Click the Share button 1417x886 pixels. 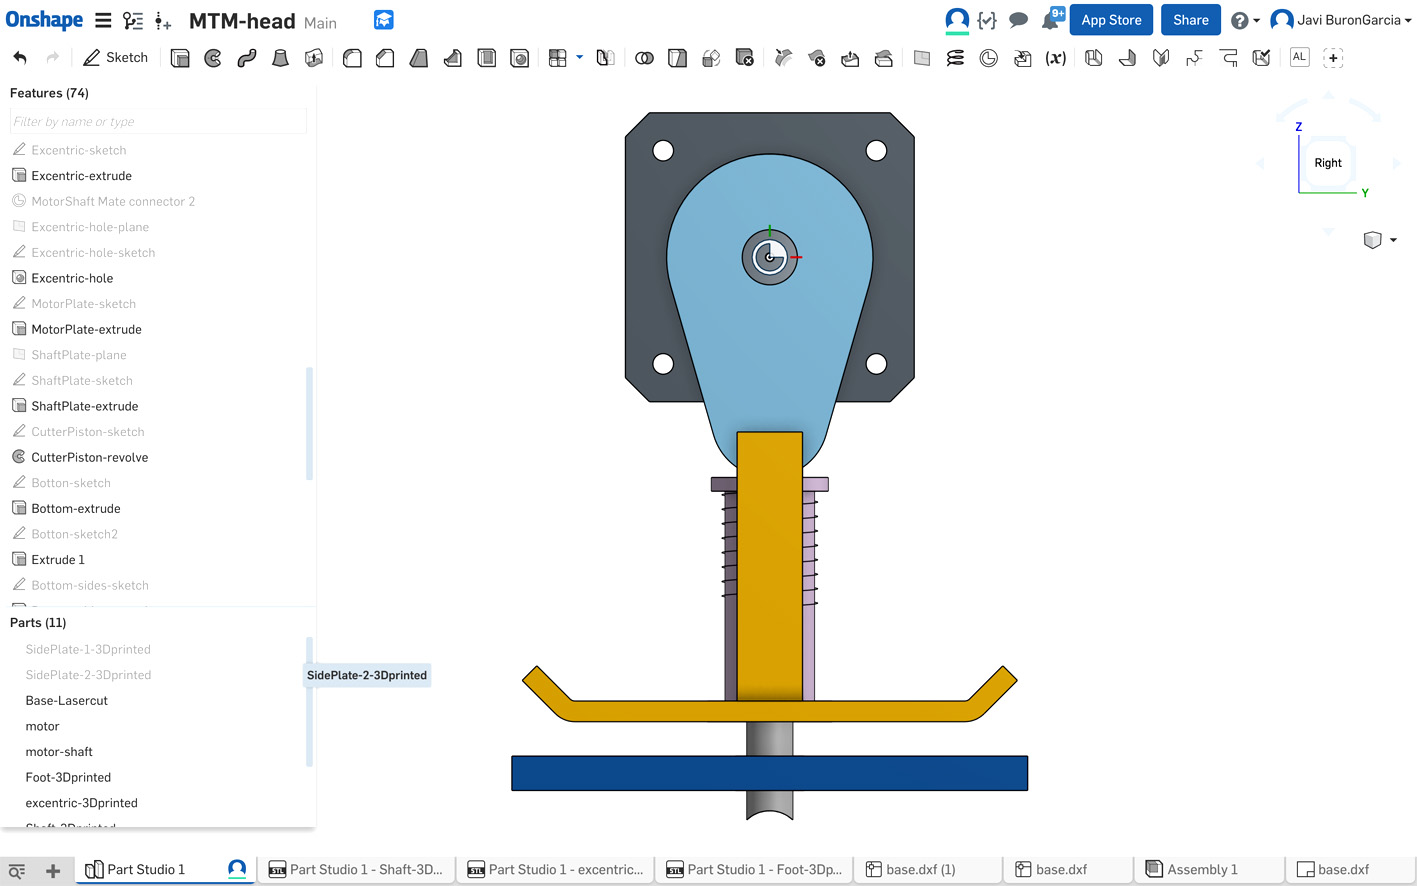click(1190, 20)
